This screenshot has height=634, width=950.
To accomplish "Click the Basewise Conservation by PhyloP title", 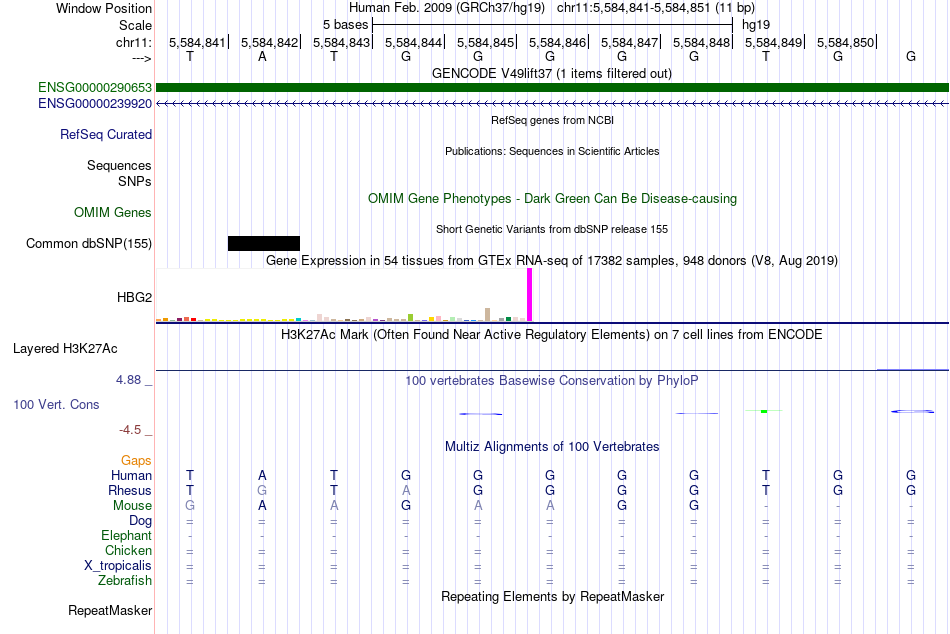I will click(552, 381).
